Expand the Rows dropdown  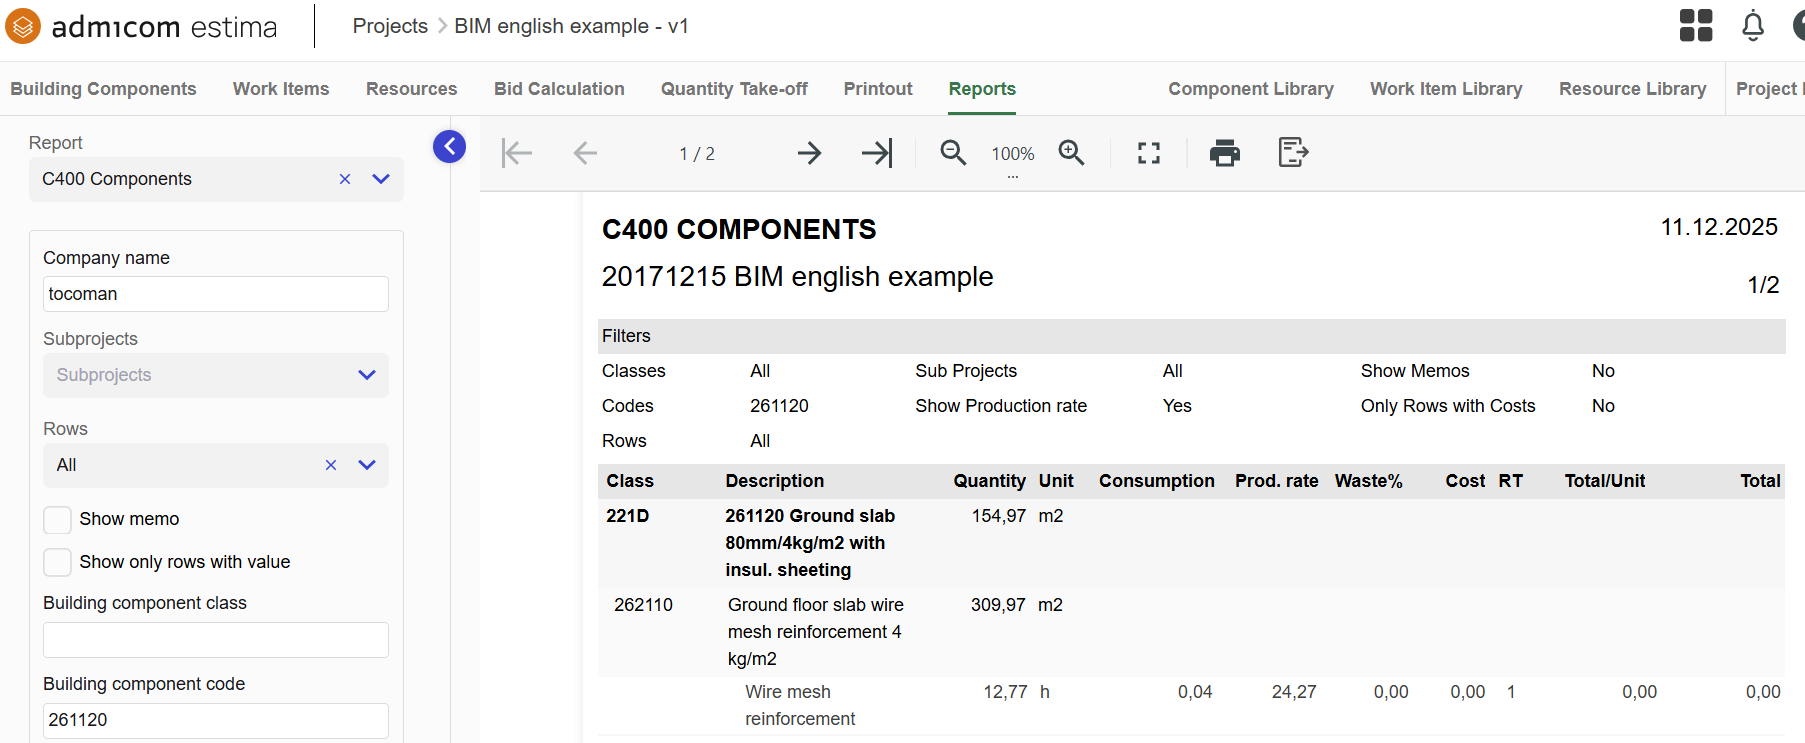pyautogui.click(x=367, y=465)
